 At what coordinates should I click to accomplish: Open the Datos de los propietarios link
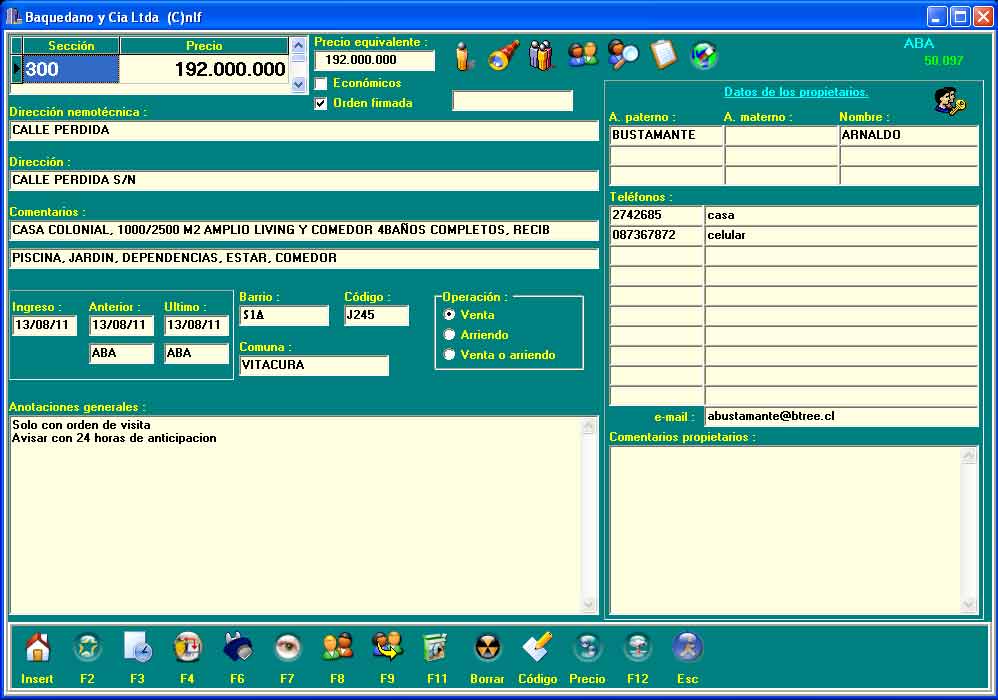point(796,92)
